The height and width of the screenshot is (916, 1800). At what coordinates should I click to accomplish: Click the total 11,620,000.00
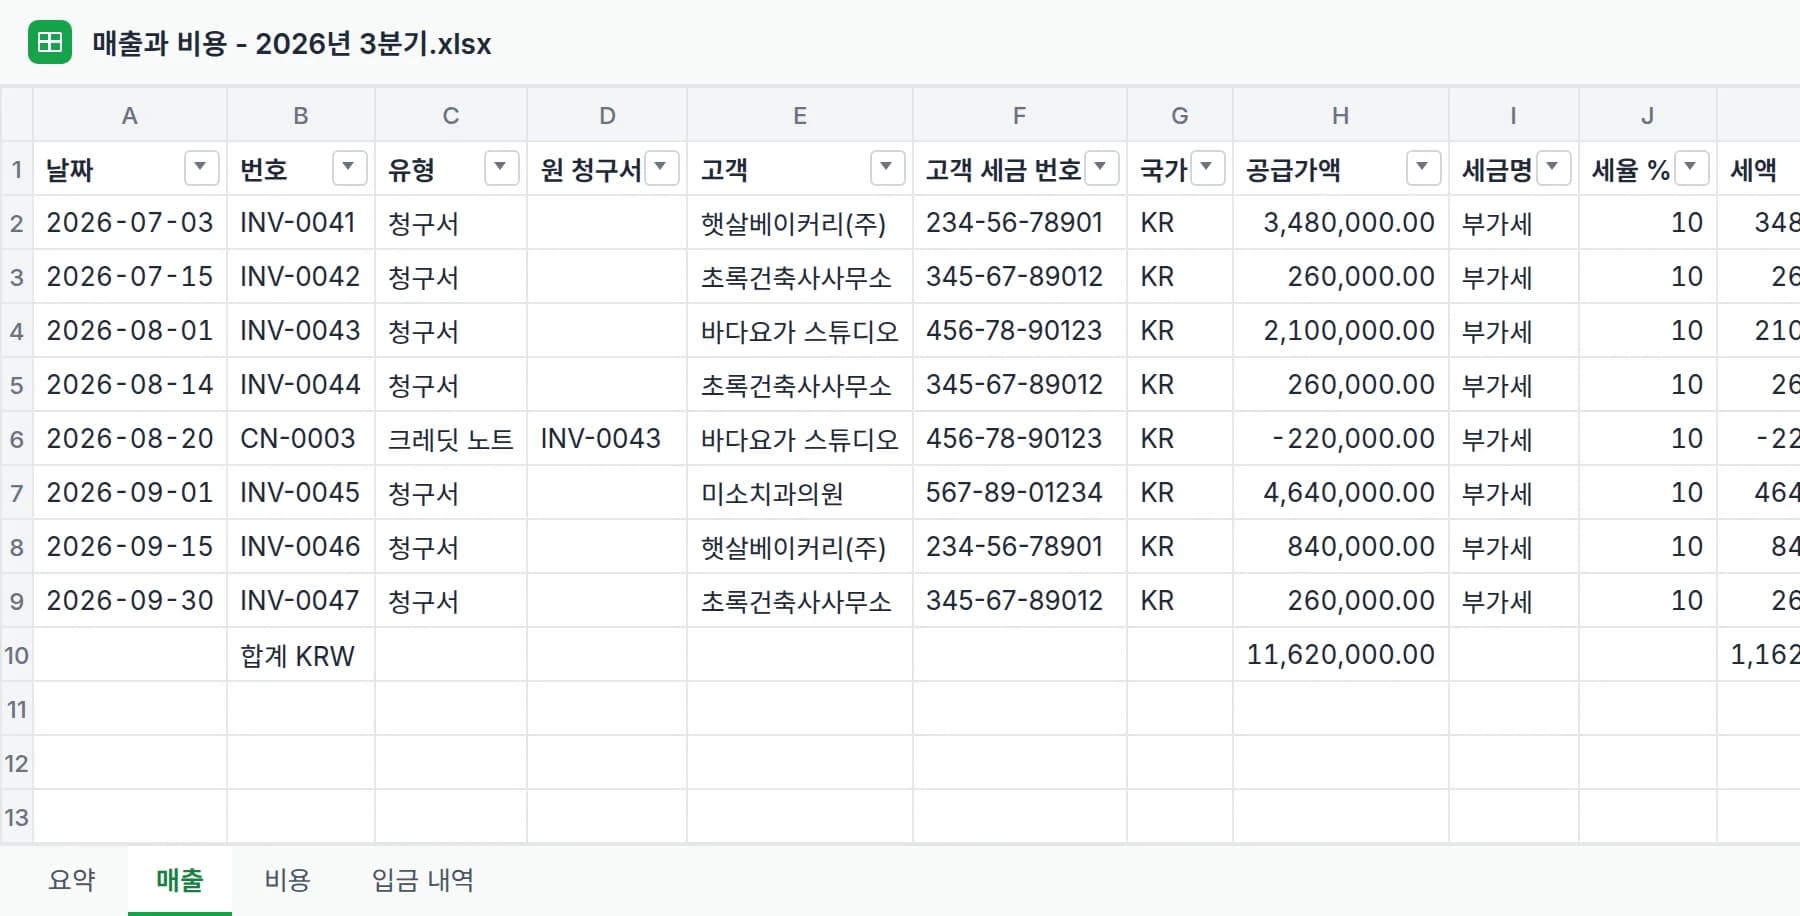1341,655
